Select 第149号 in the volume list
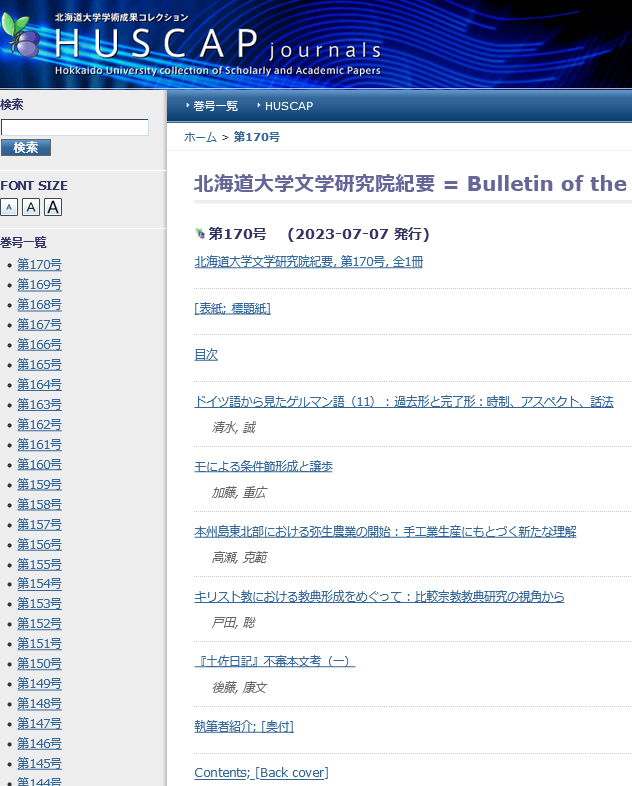 40,683
